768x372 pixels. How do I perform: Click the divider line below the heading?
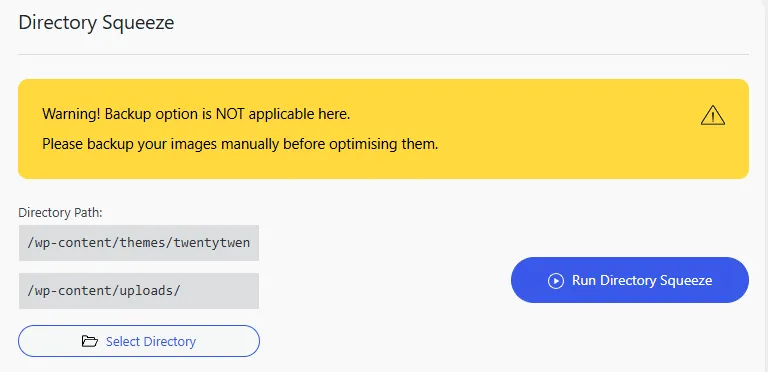pos(384,54)
